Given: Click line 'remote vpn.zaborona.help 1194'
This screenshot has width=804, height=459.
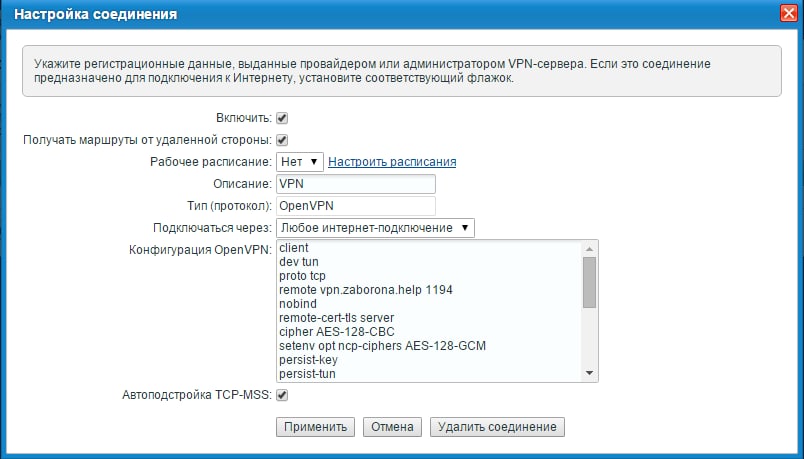Looking at the screenshot, I should point(366,290).
